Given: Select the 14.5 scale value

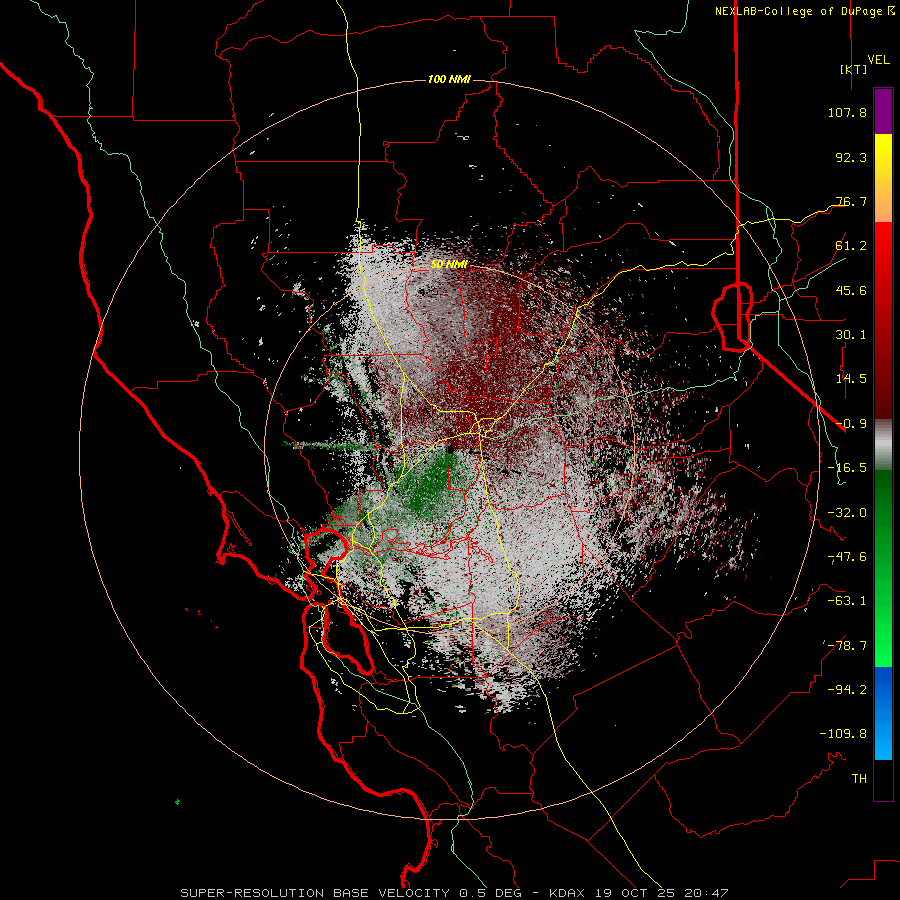Looking at the screenshot, I should pos(851,379).
